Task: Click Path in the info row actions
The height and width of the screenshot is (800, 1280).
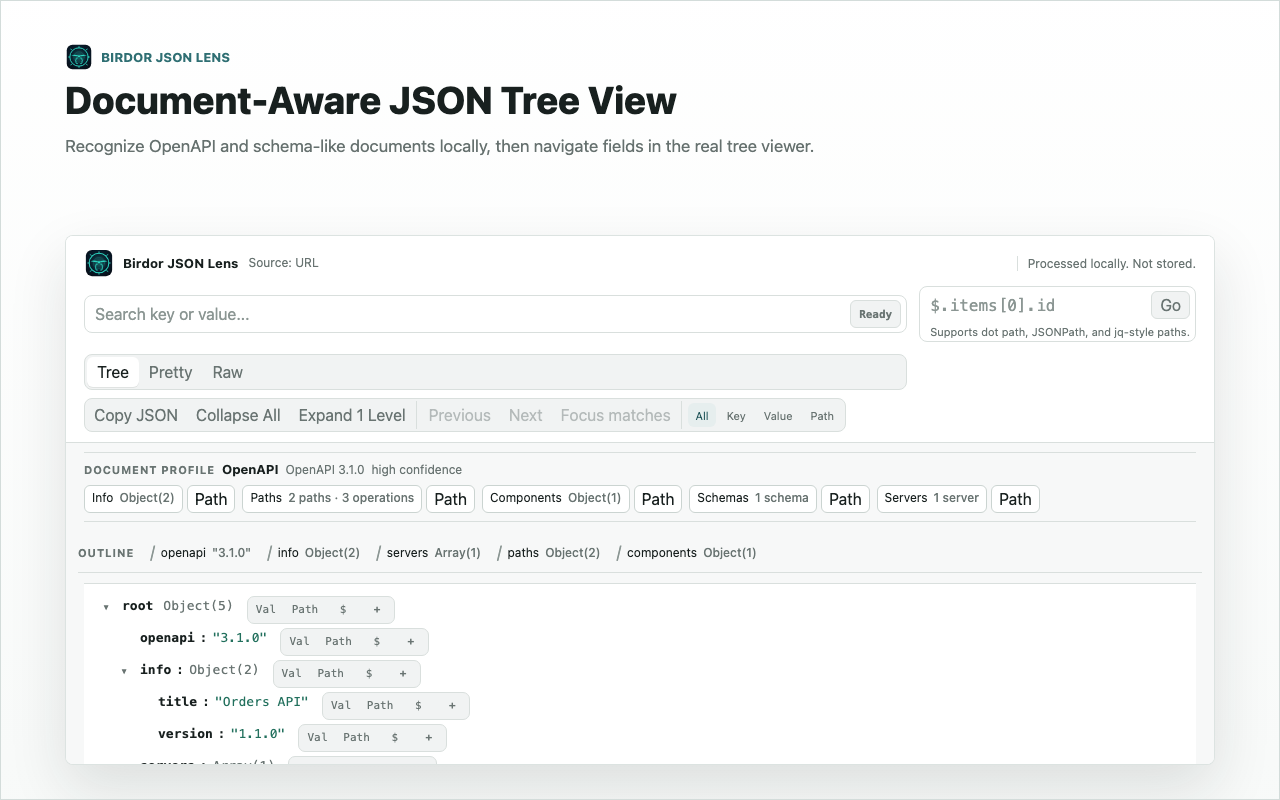Action: [x=331, y=673]
